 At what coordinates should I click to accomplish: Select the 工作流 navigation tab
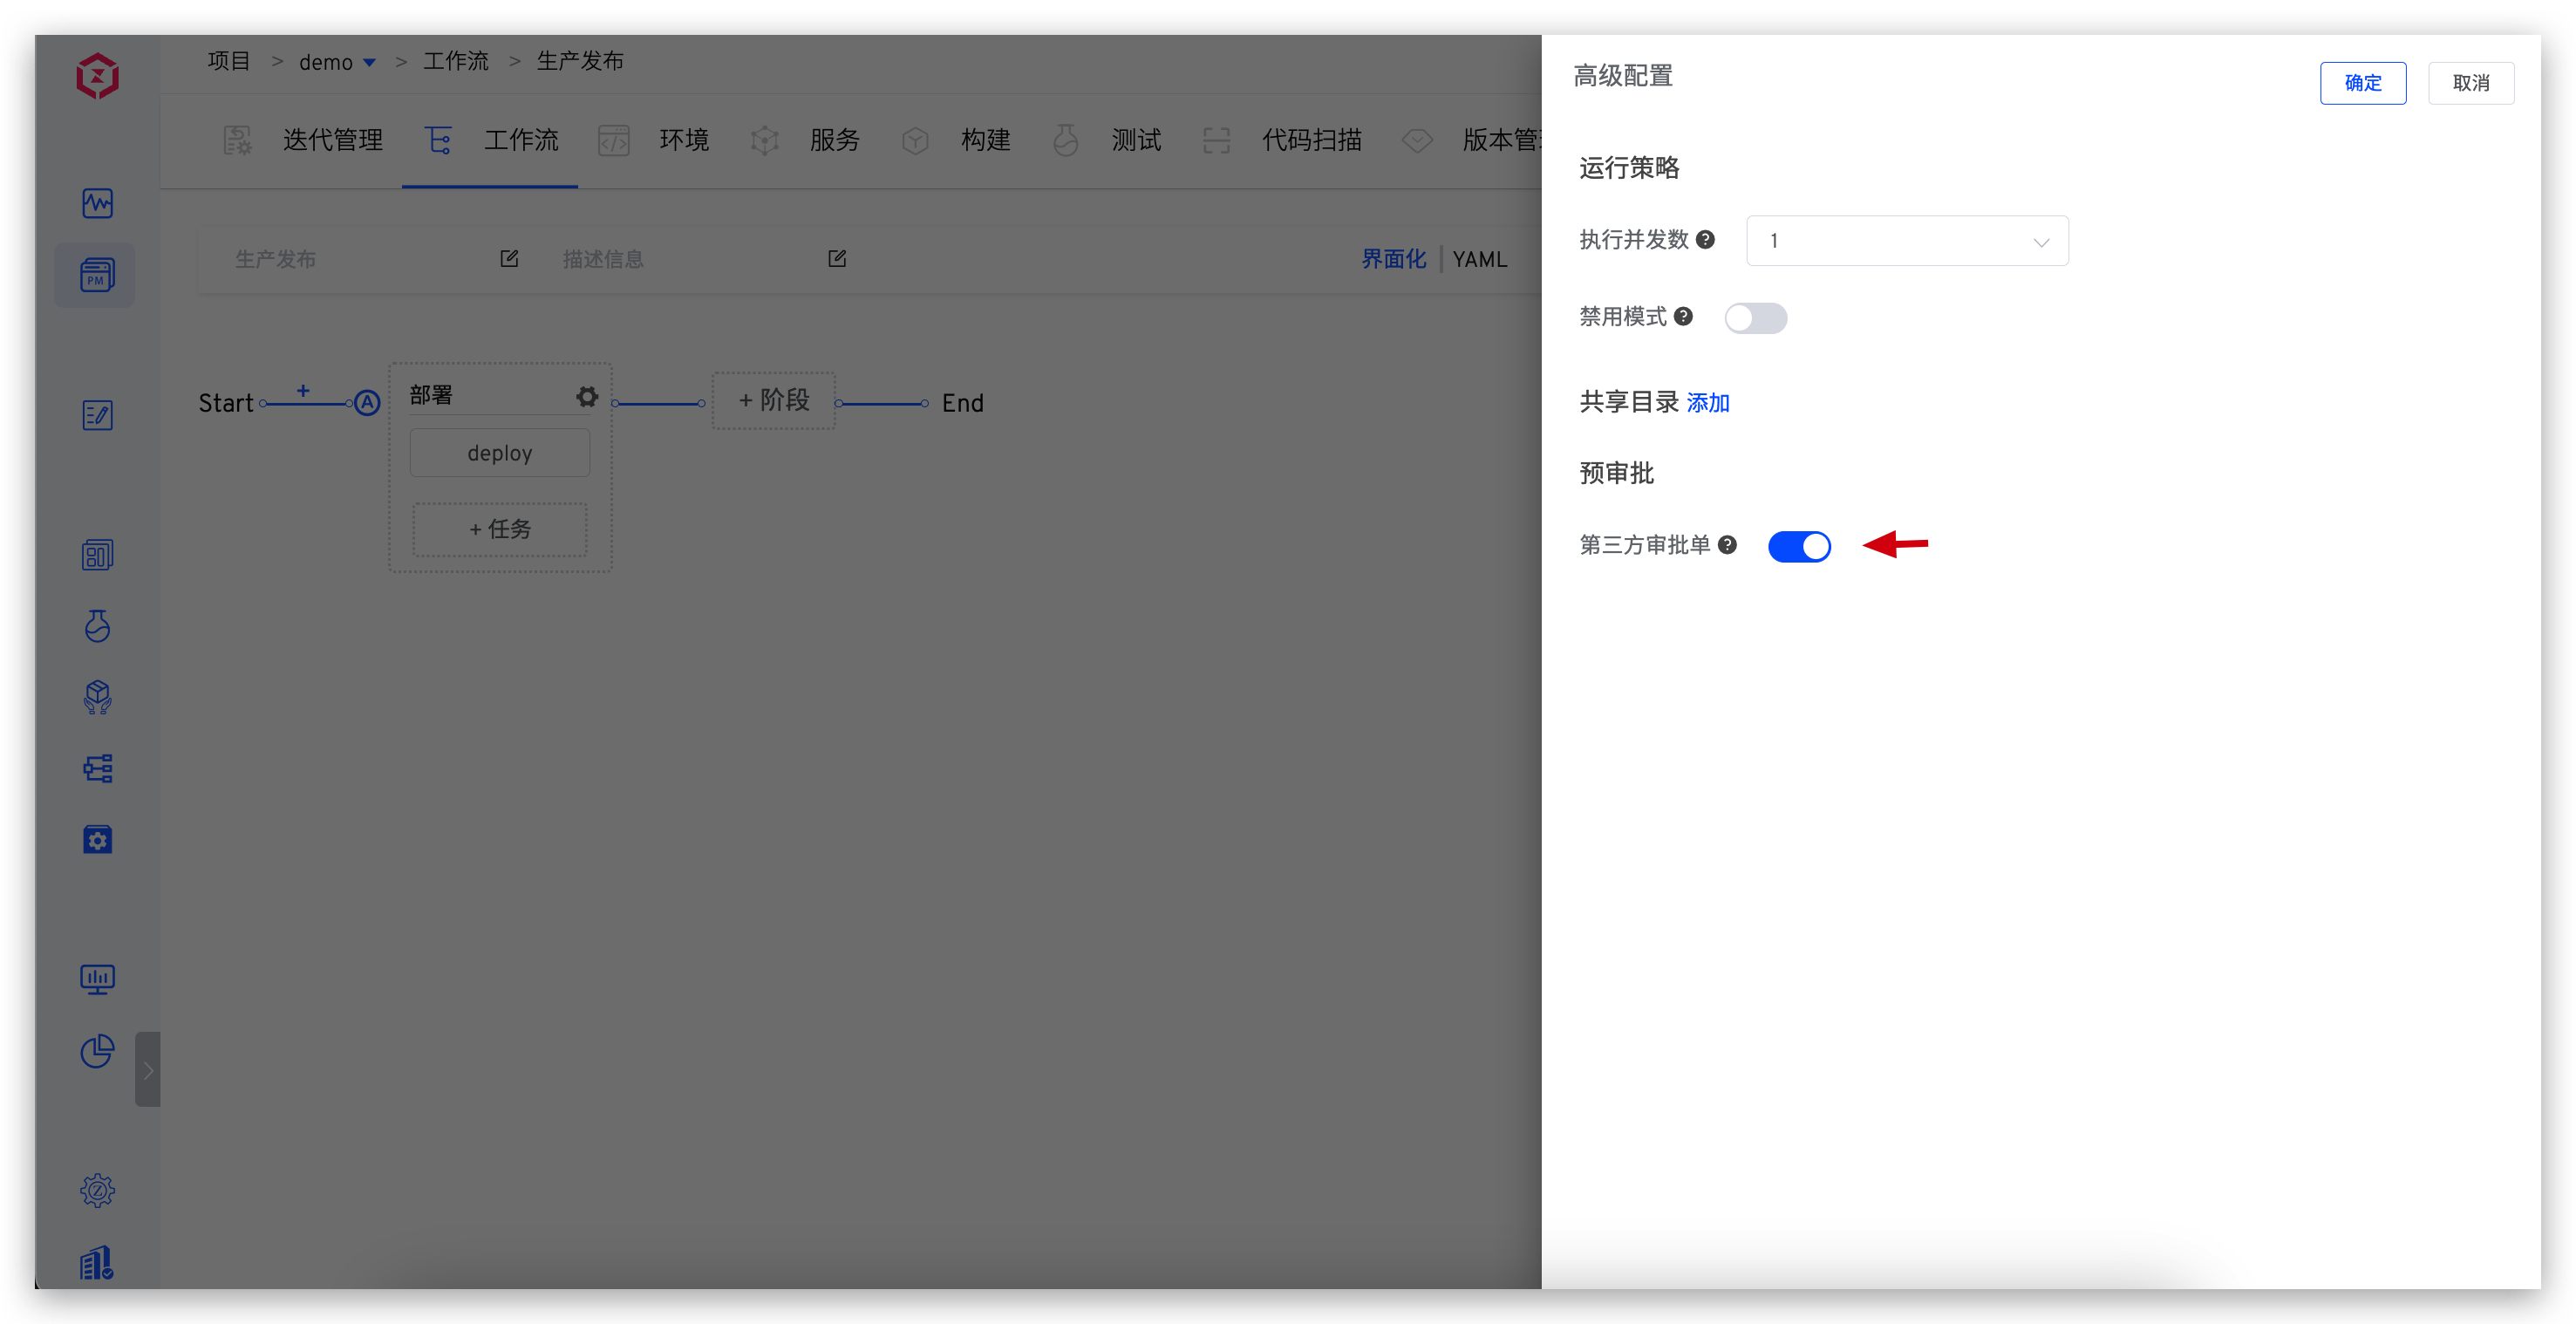(x=521, y=140)
